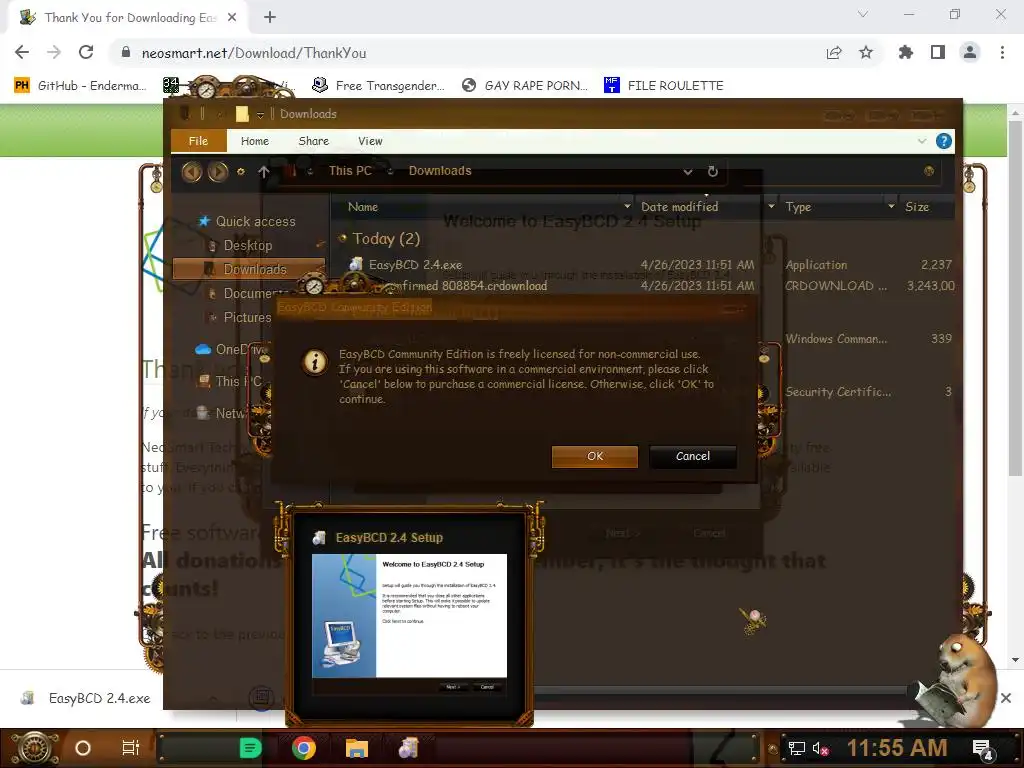Click Cancel in EasyBCD Community Edition dialog

pos(692,456)
